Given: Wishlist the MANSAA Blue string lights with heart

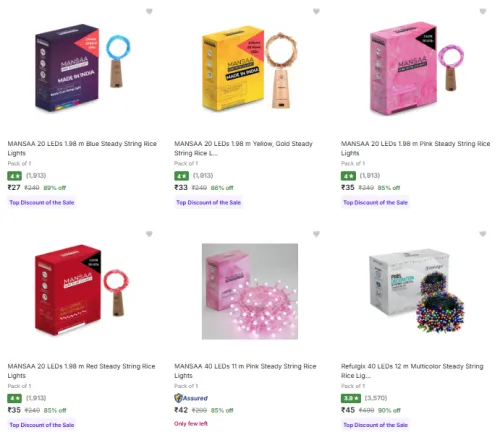Looking at the screenshot, I should click(149, 12).
